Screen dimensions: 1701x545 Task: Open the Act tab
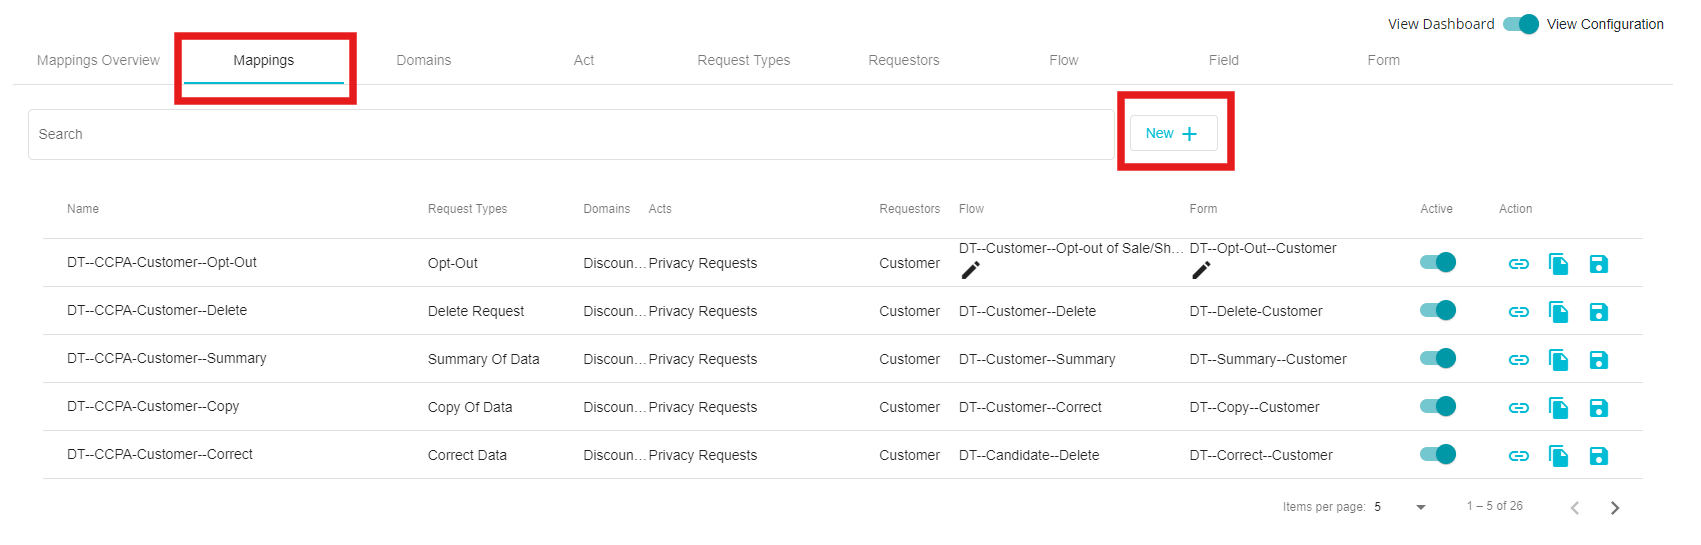[x=584, y=60]
